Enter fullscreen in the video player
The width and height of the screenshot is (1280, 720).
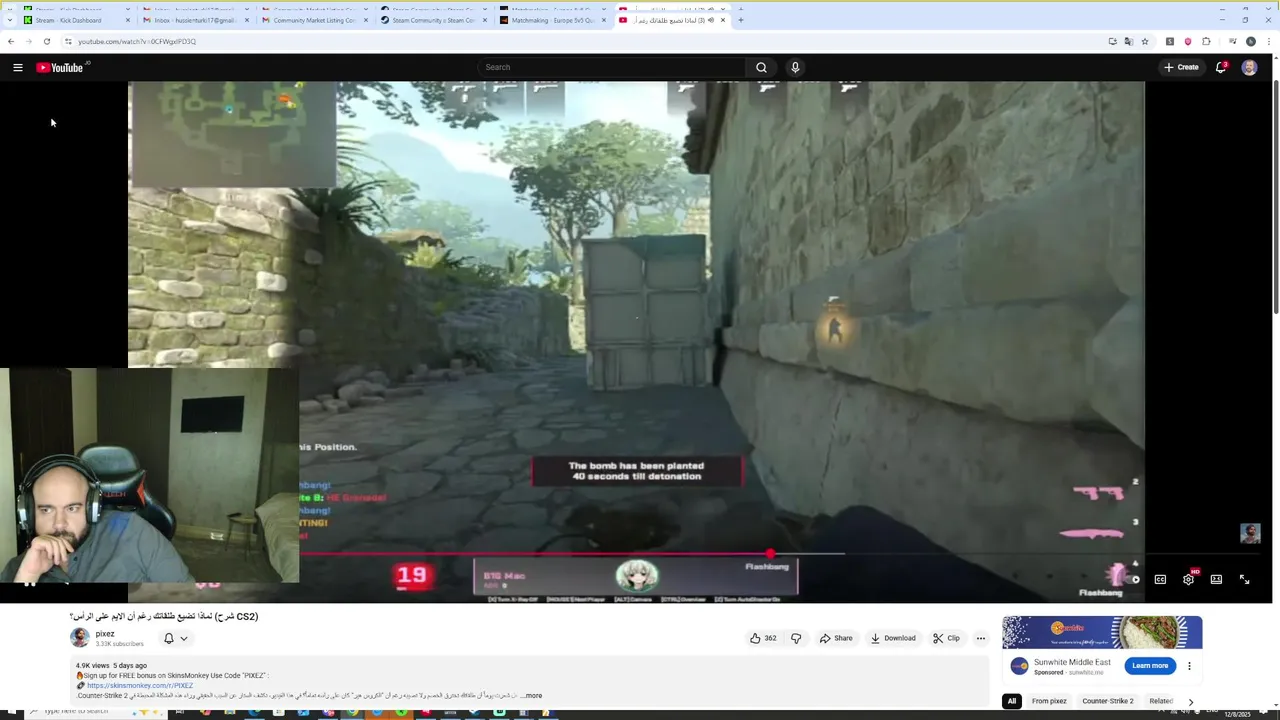pos(1244,579)
